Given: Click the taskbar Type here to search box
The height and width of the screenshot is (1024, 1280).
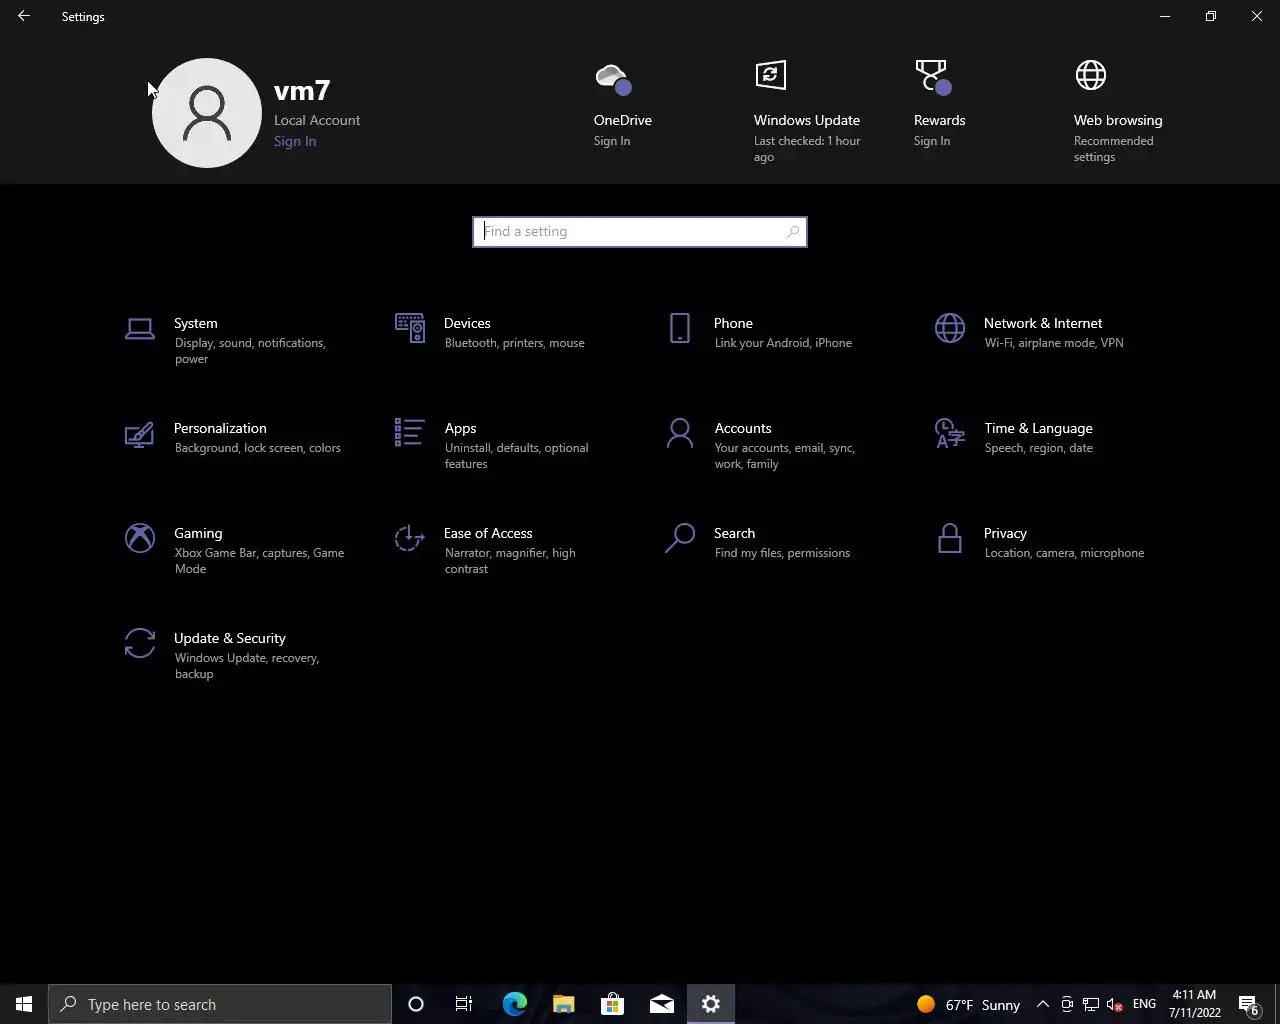Looking at the screenshot, I should 220,1004.
